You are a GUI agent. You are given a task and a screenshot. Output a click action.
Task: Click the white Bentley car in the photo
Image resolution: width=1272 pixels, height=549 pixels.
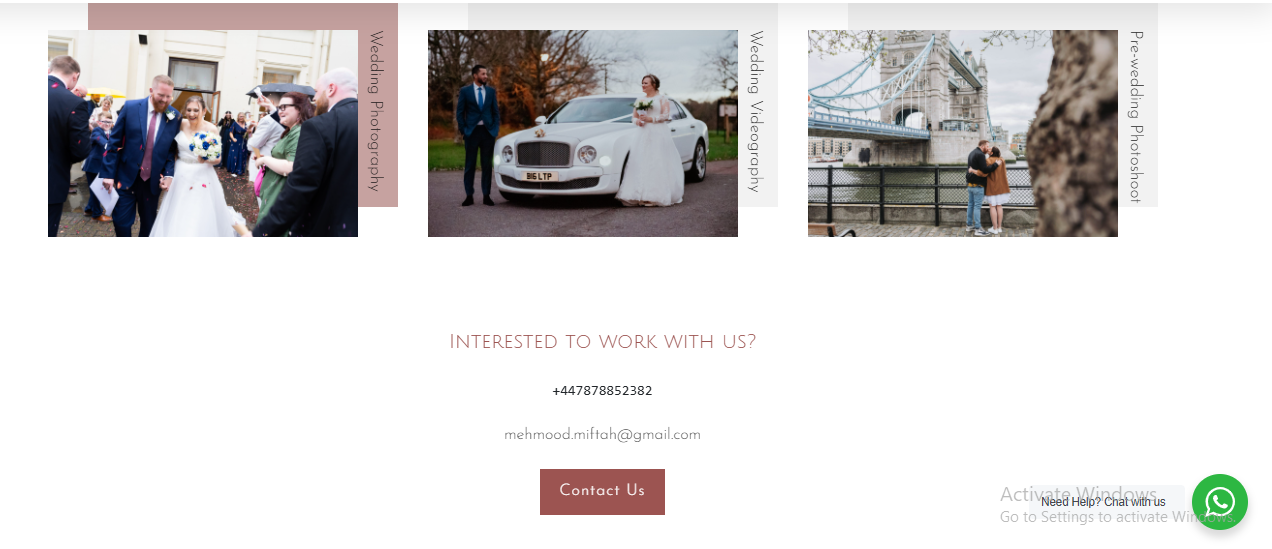pyautogui.click(x=597, y=150)
